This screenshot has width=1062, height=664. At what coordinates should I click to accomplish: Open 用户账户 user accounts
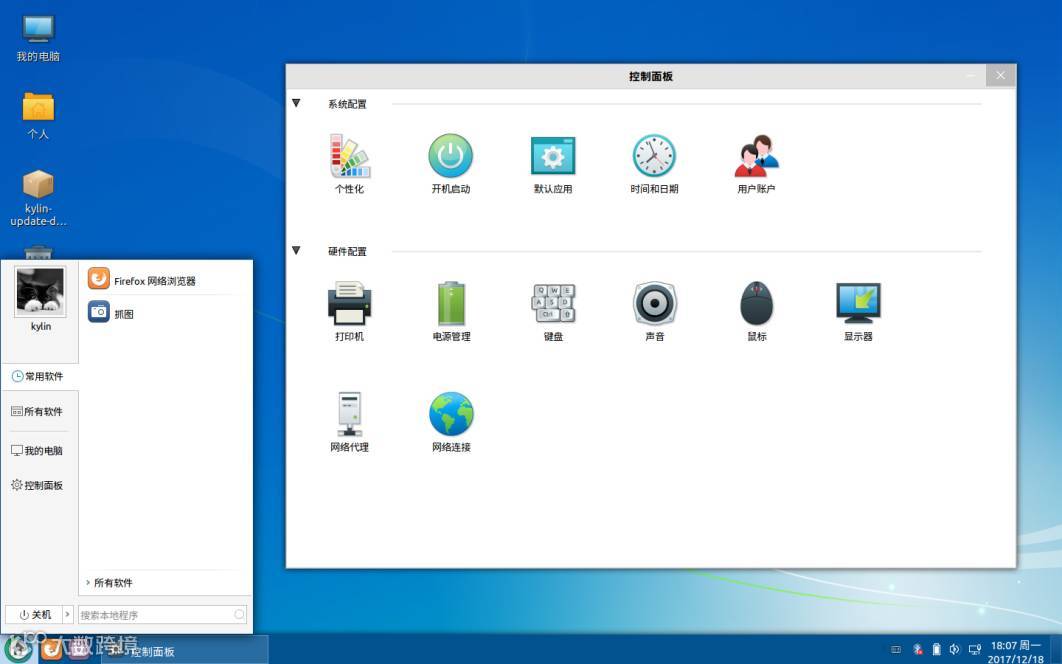(x=756, y=164)
